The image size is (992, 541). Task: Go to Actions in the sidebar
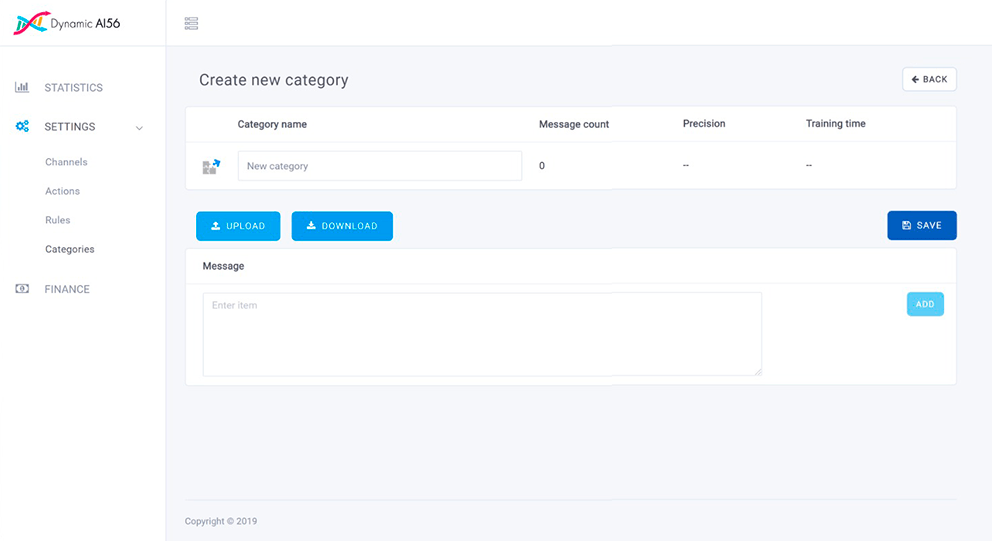tap(62, 191)
